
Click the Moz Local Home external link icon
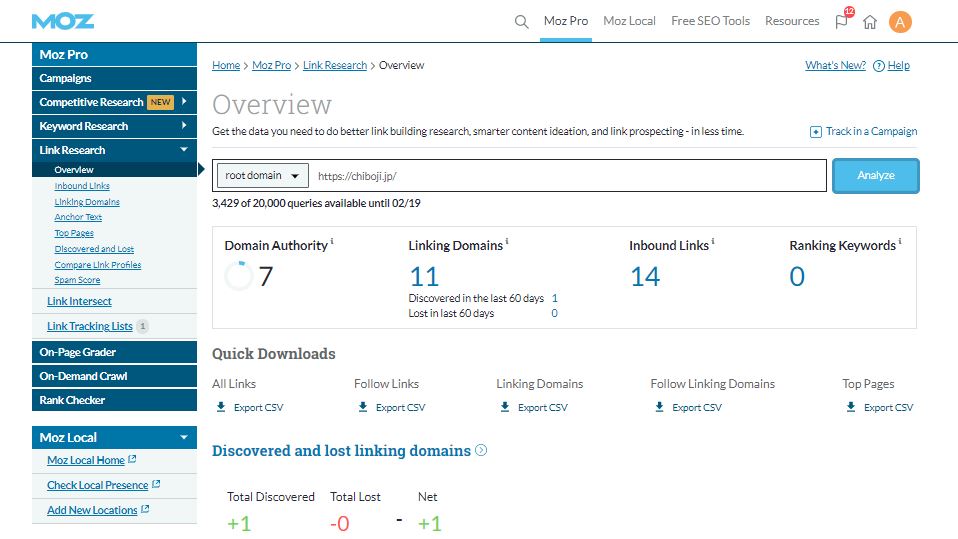pos(132,459)
